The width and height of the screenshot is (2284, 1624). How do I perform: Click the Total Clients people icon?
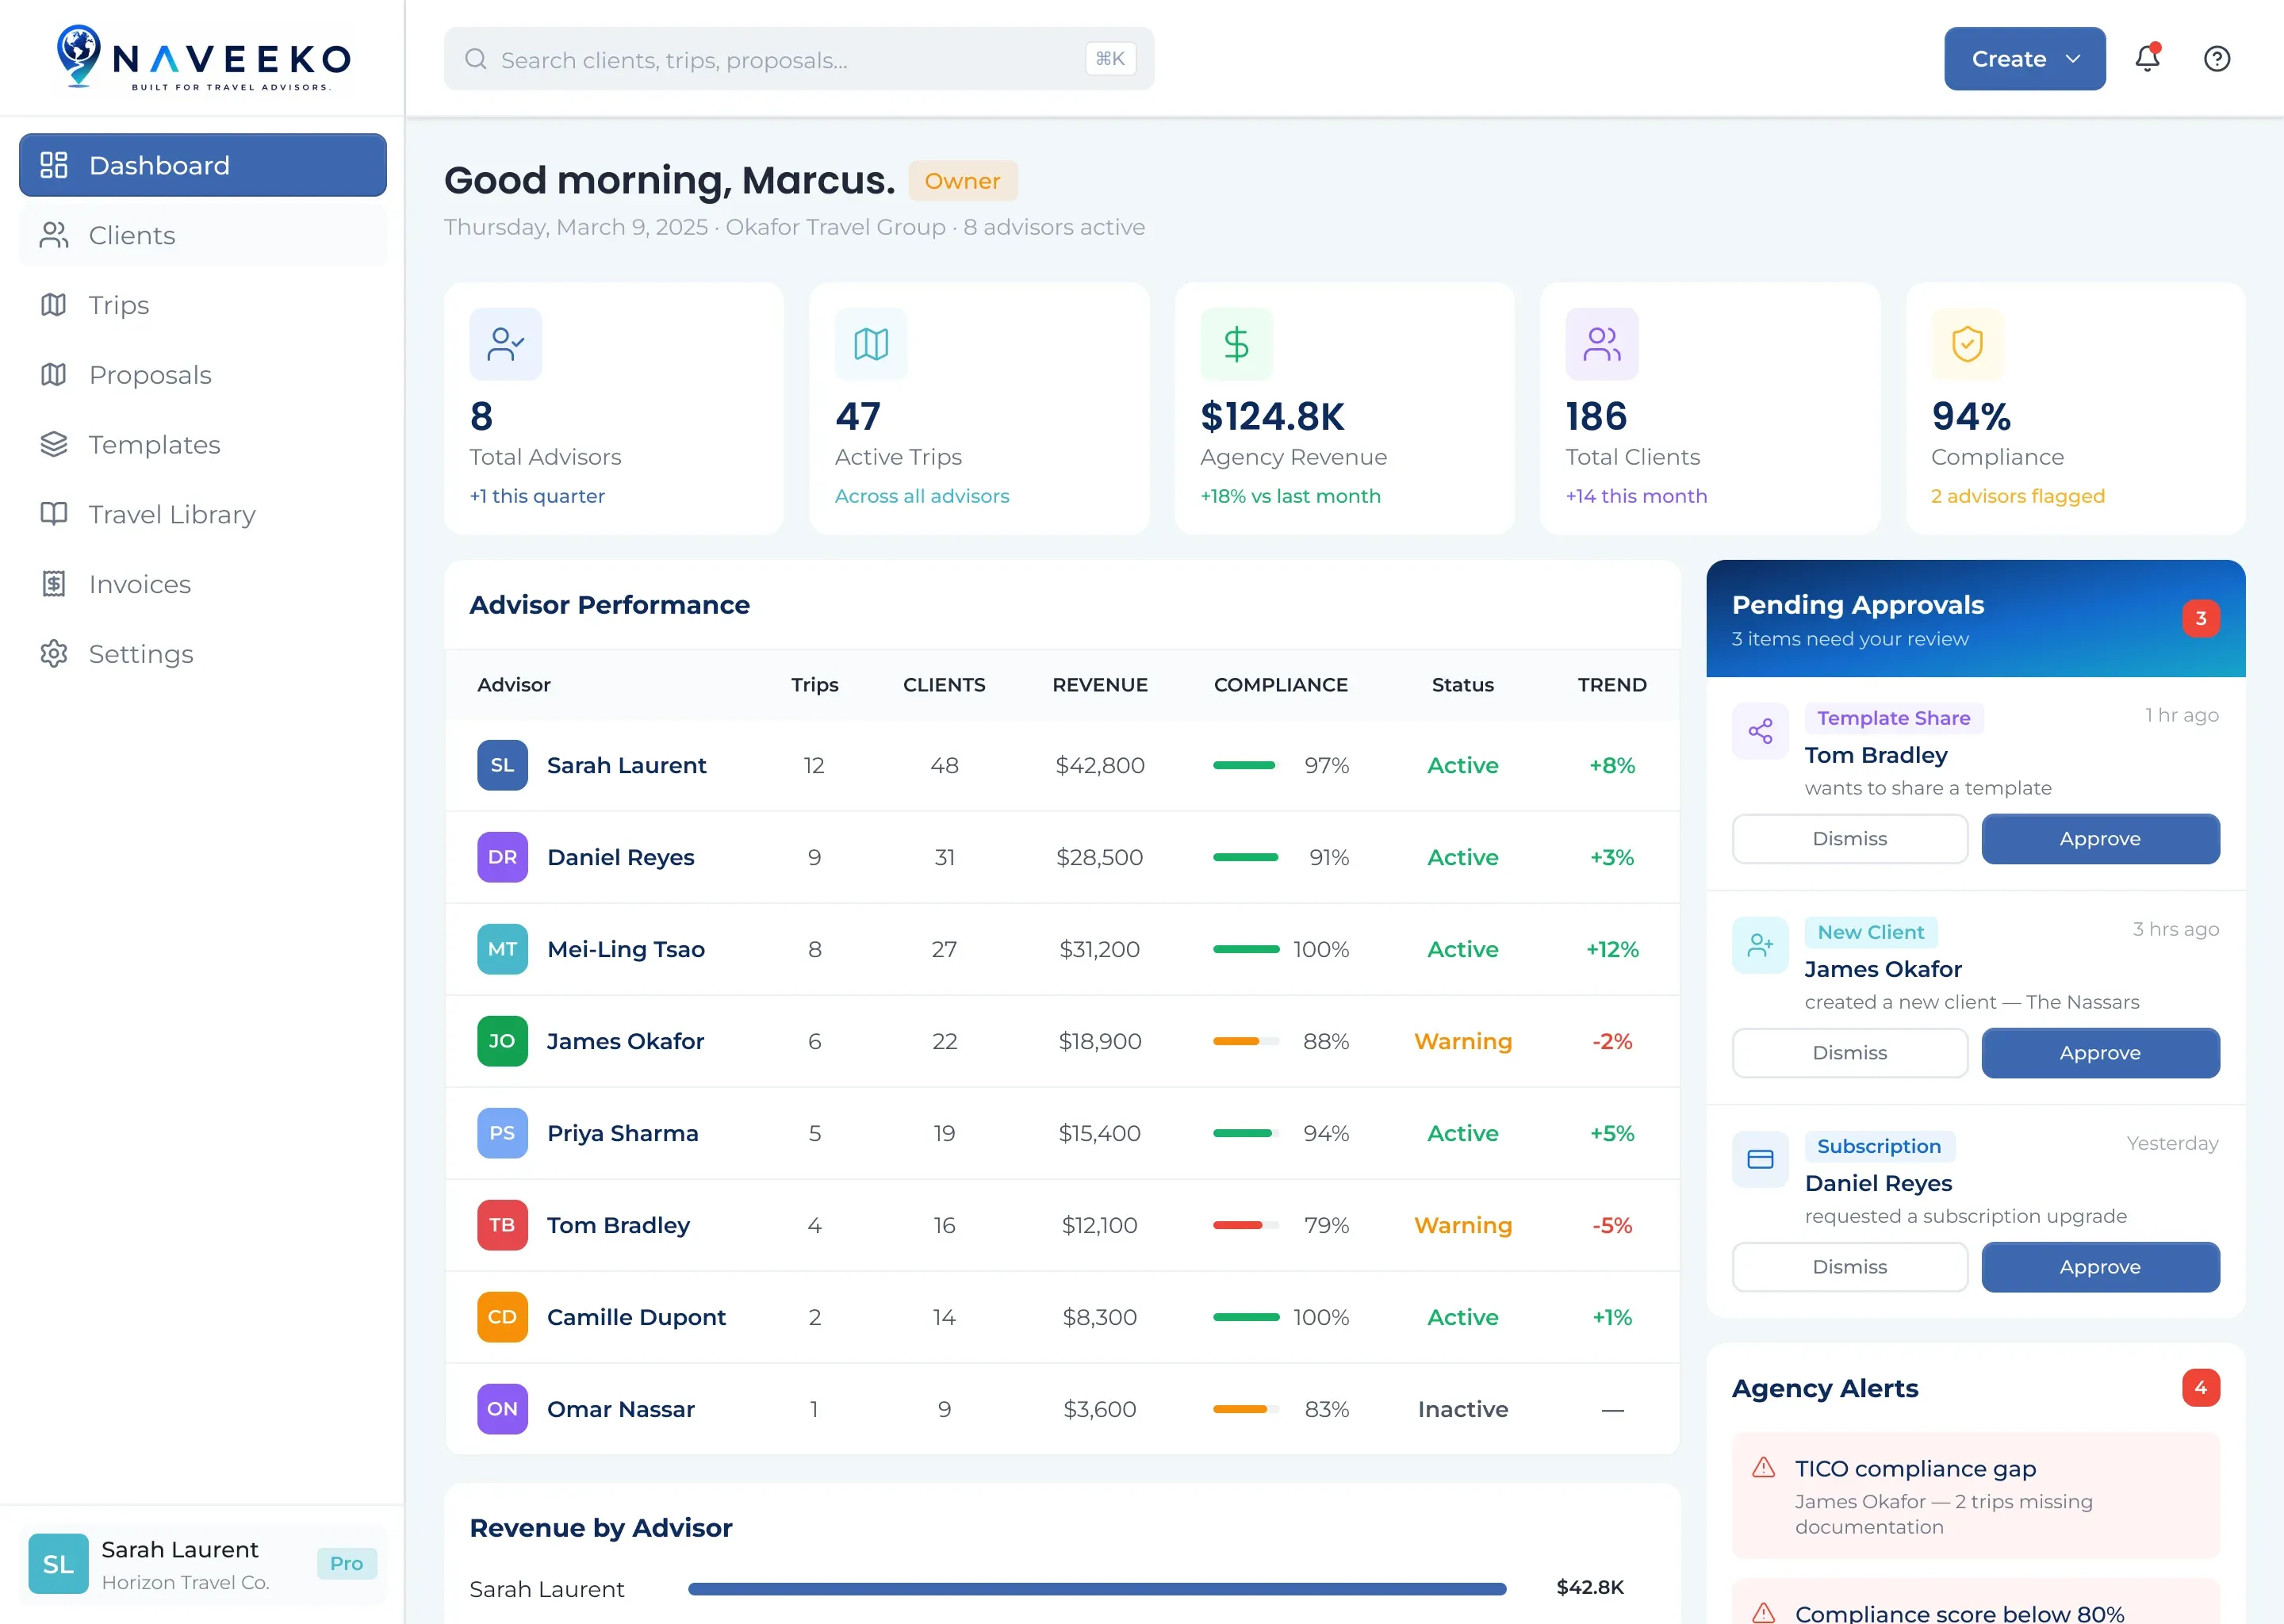pos(1601,344)
